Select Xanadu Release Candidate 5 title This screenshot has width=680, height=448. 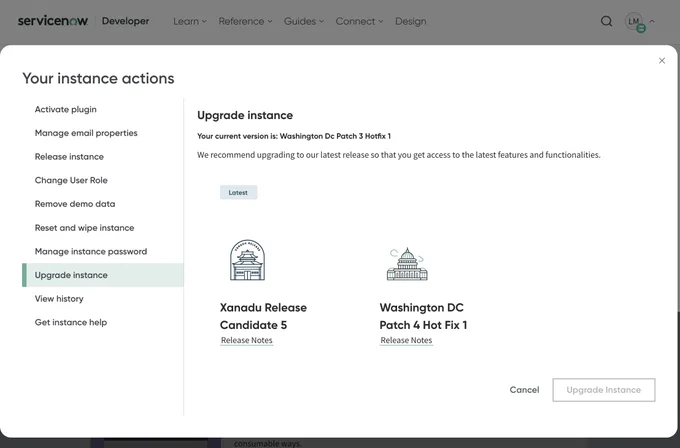pos(263,316)
